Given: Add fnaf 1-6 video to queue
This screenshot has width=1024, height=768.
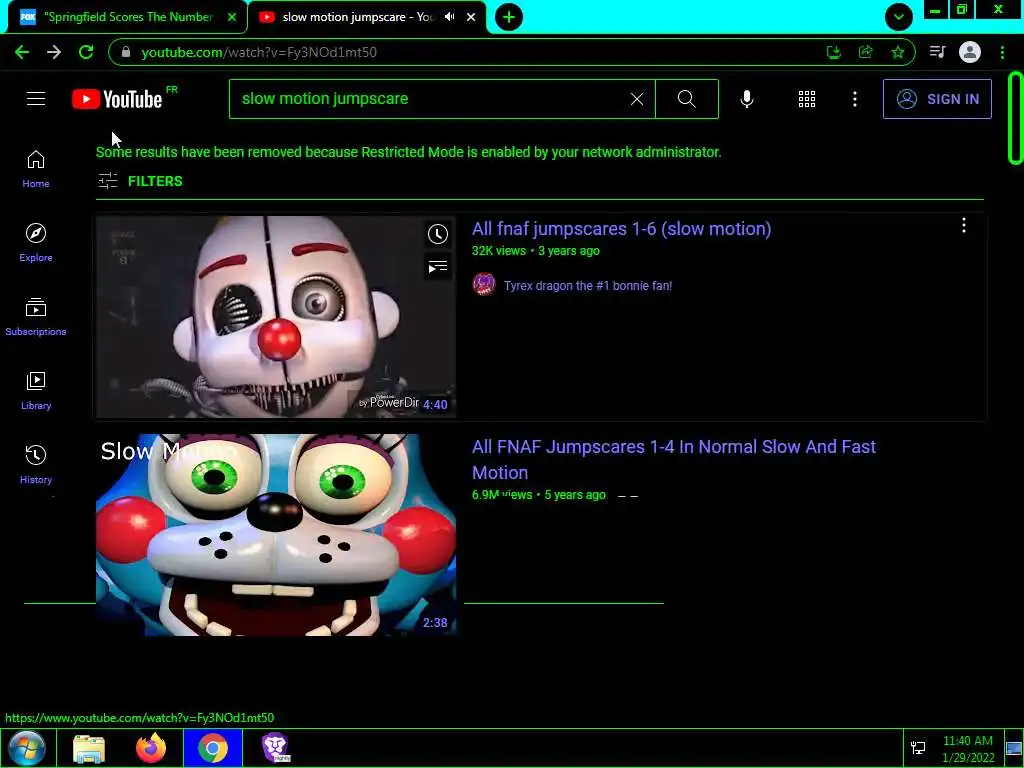Looking at the screenshot, I should tap(438, 267).
